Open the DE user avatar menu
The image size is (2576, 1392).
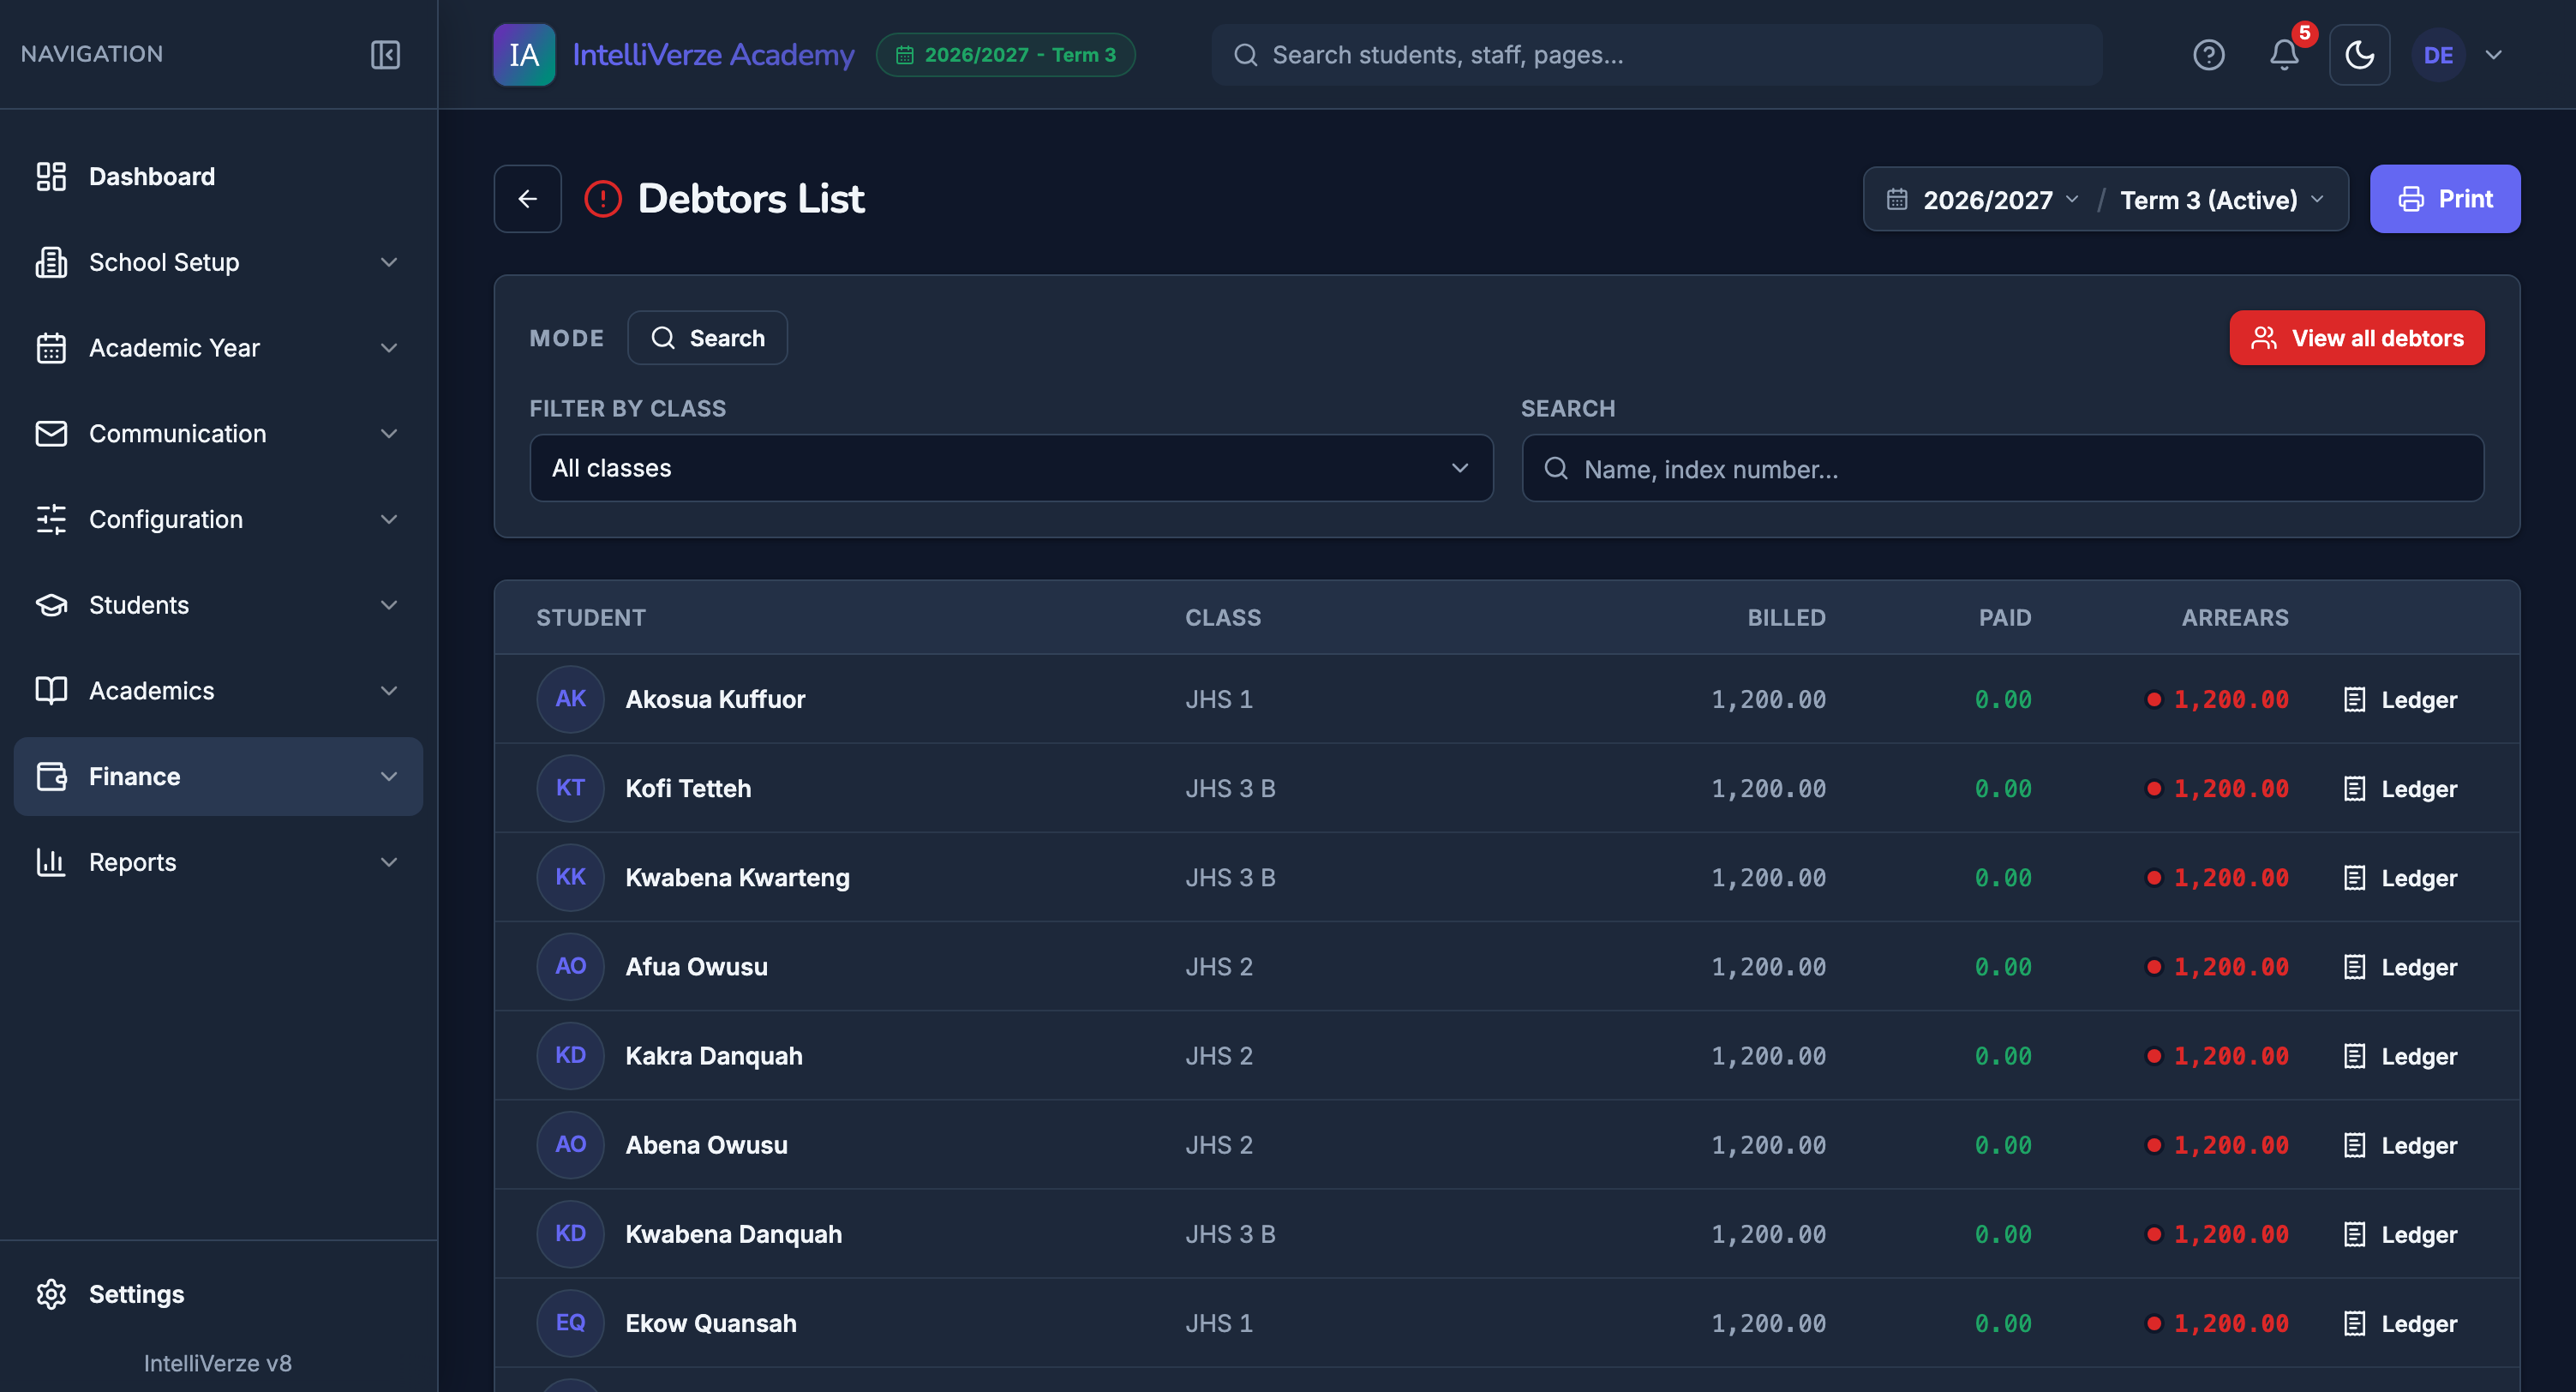point(2438,55)
